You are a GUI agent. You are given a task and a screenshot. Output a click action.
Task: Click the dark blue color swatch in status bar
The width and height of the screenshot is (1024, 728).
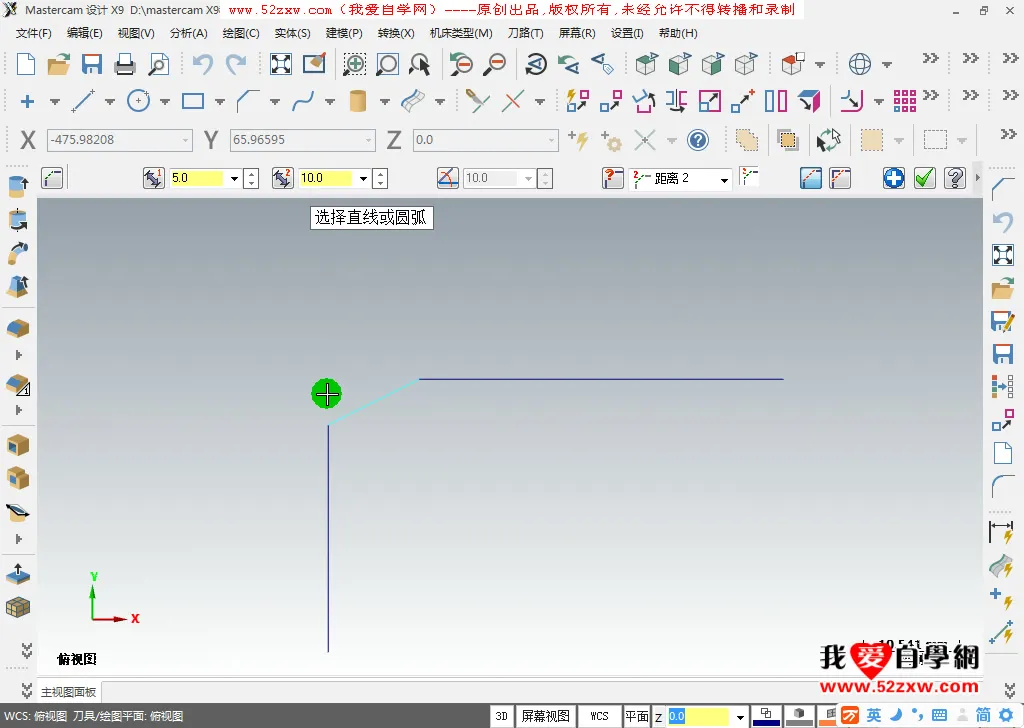766,717
